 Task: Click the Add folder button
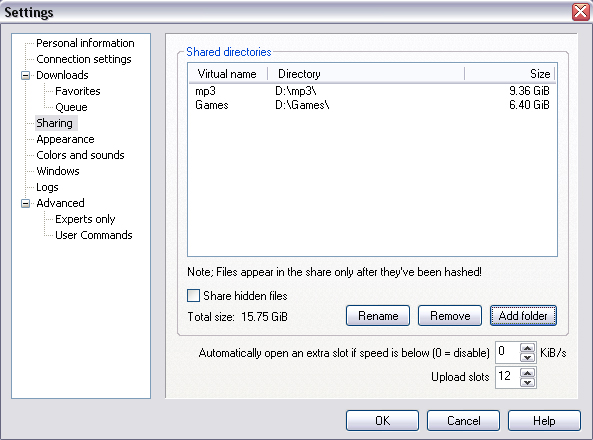[x=523, y=316]
